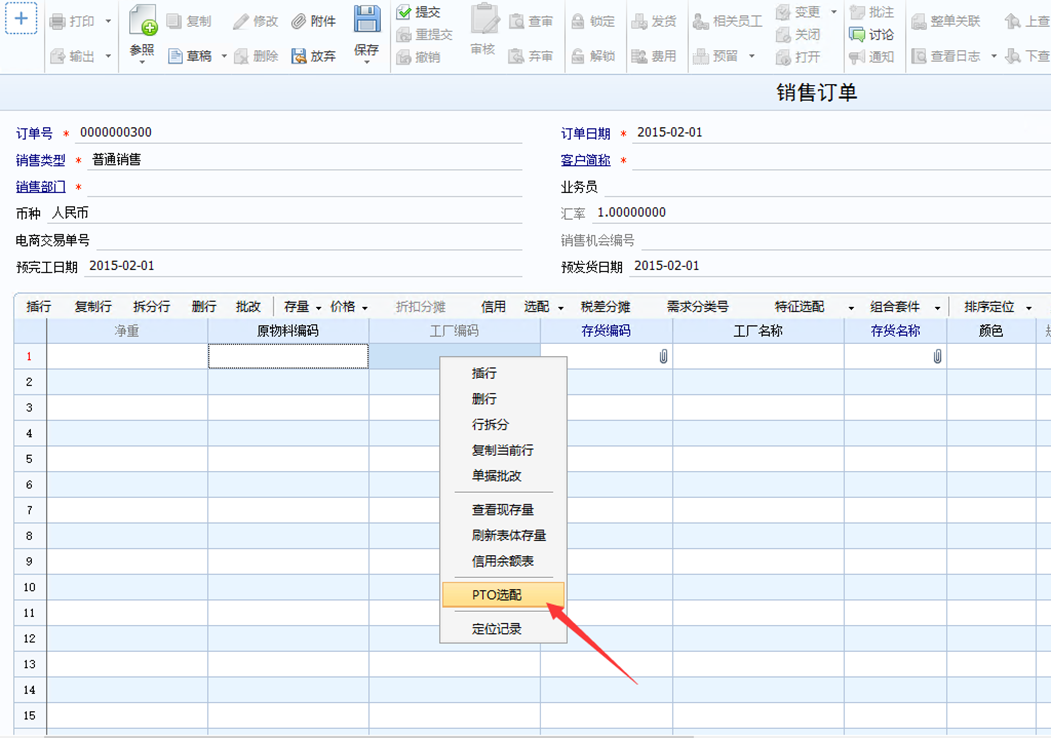
Task: Click the 附件 attachment paperclip icon
Action: click(x=299, y=21)
